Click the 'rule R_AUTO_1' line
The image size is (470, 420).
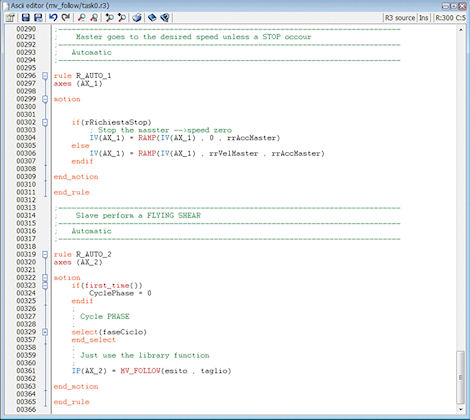tap(82, 76)
